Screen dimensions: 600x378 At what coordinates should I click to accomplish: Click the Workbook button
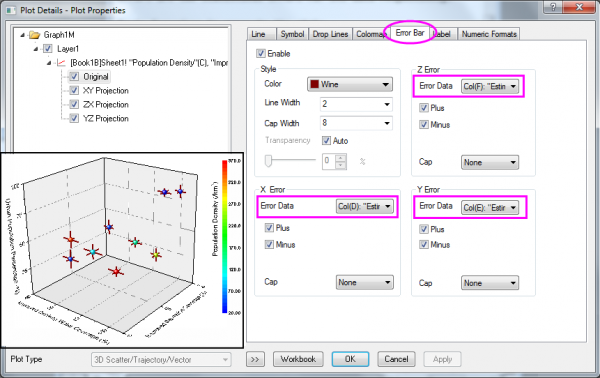tap(298, 359)
